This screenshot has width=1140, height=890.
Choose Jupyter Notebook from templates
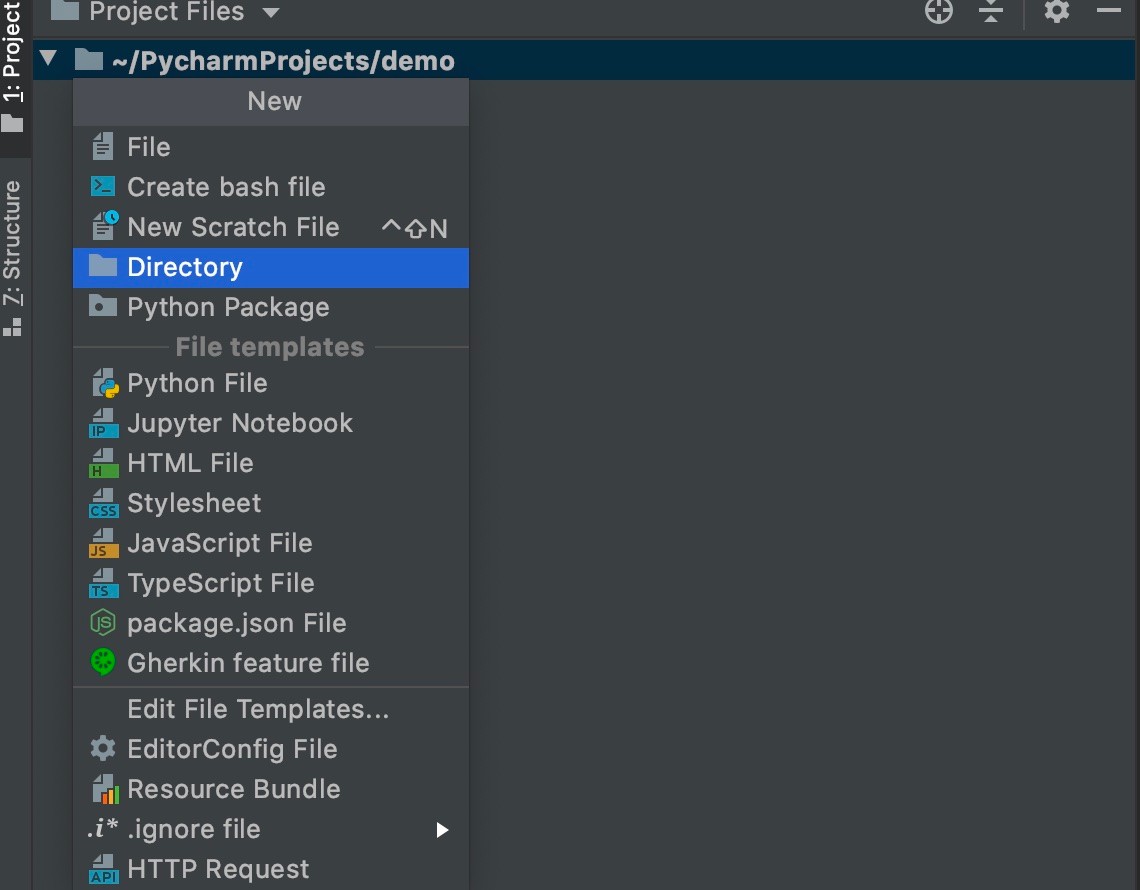[x=271, y=423]
